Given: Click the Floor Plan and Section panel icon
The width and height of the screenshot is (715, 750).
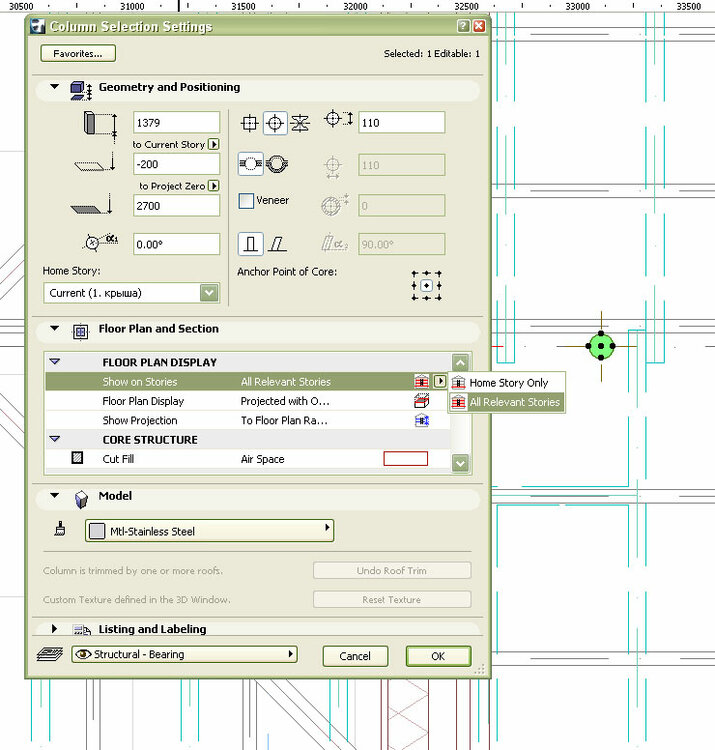Looking at the screenshot, I should coord(80,331).
